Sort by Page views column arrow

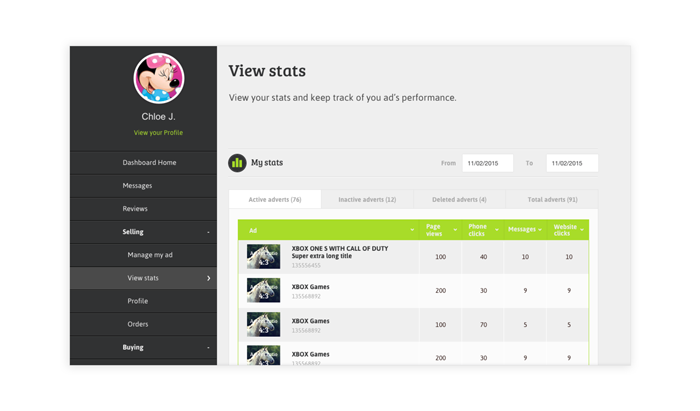(455, 230)
